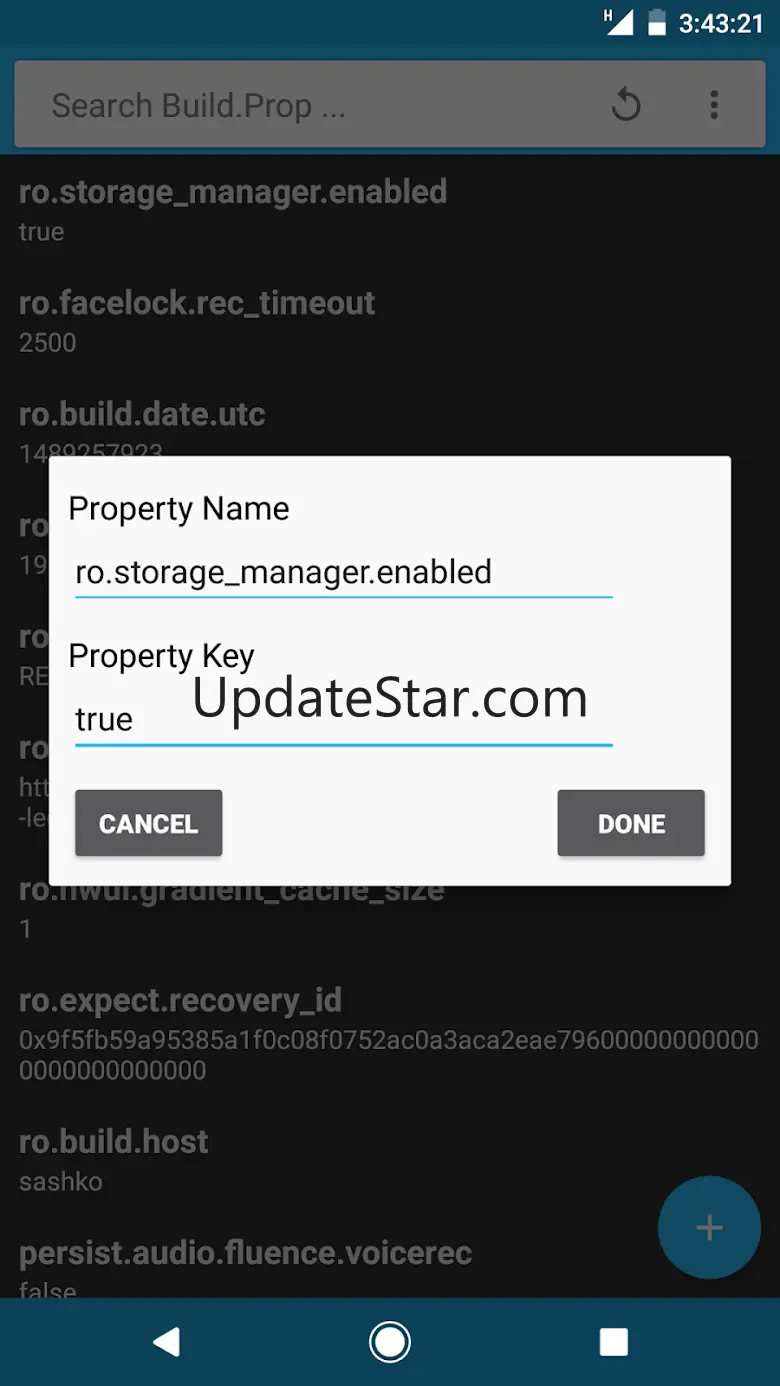780x1386 pixels.
Task: Select the ro.storage_manager.enabled list entry
Action: tap(390, 210)
